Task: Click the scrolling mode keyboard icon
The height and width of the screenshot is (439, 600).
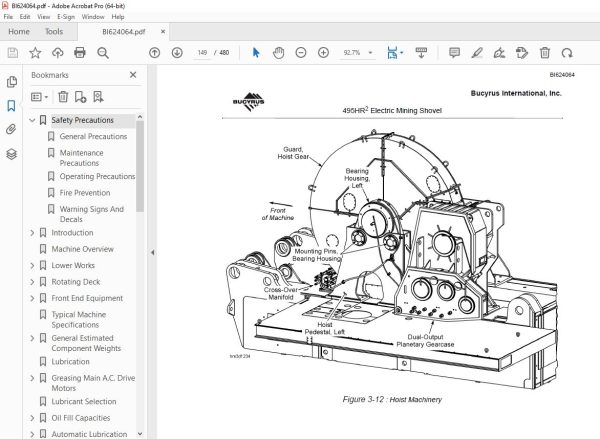Action: (x=421, y=52)
